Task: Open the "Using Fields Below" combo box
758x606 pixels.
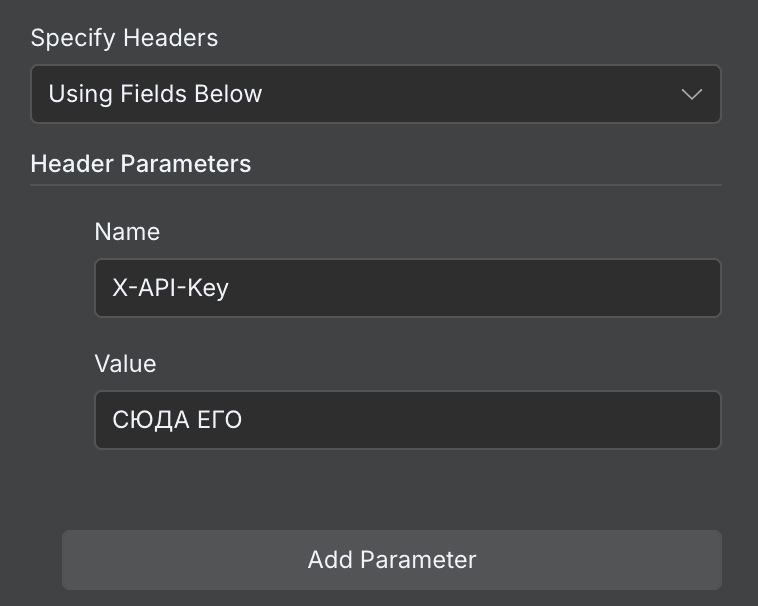Action: [x=375, y=94]
